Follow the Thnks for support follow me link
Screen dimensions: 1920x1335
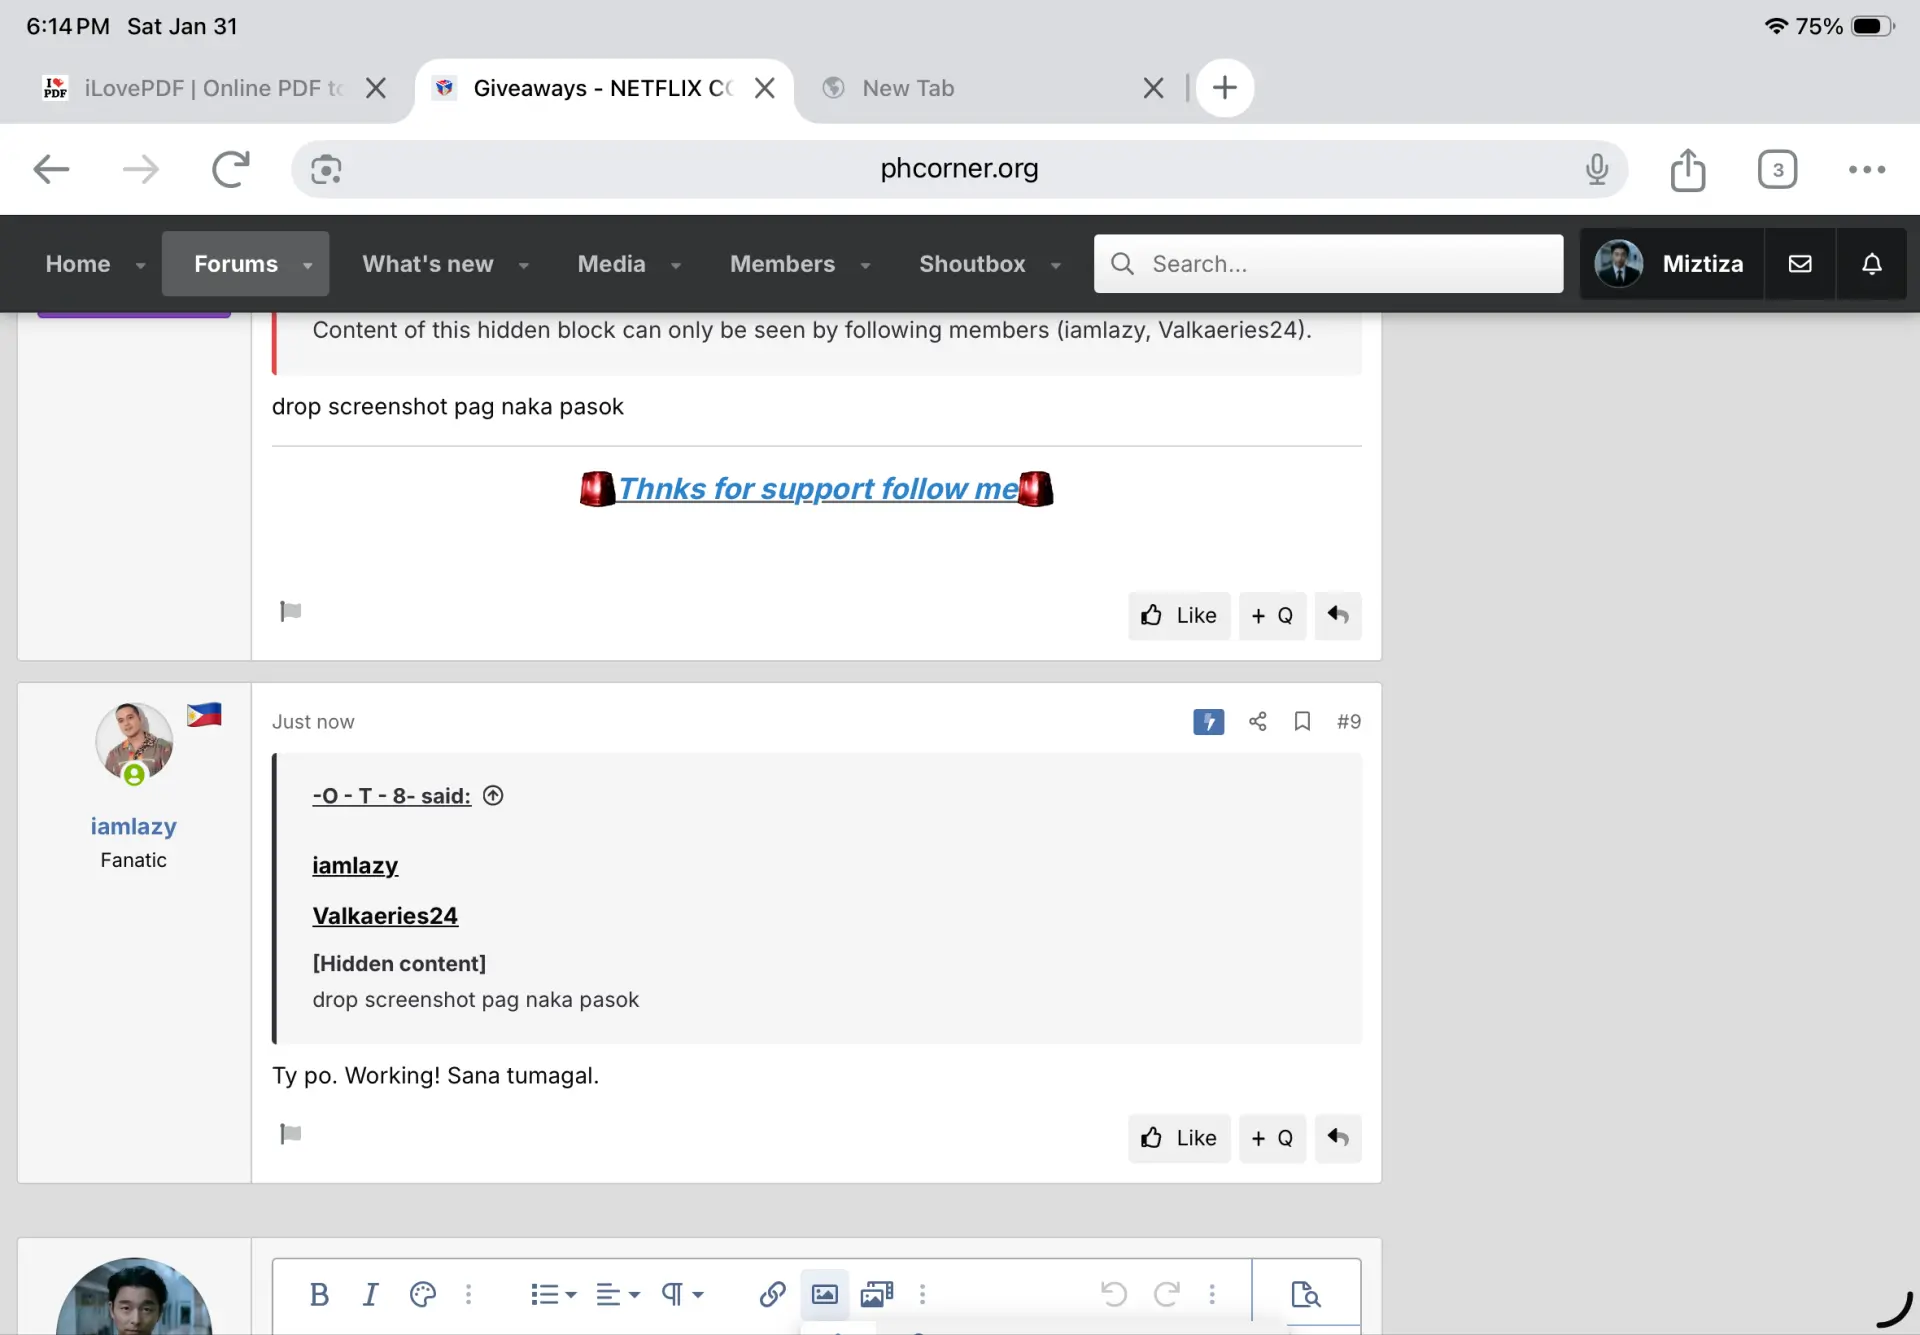pos(818,489)
